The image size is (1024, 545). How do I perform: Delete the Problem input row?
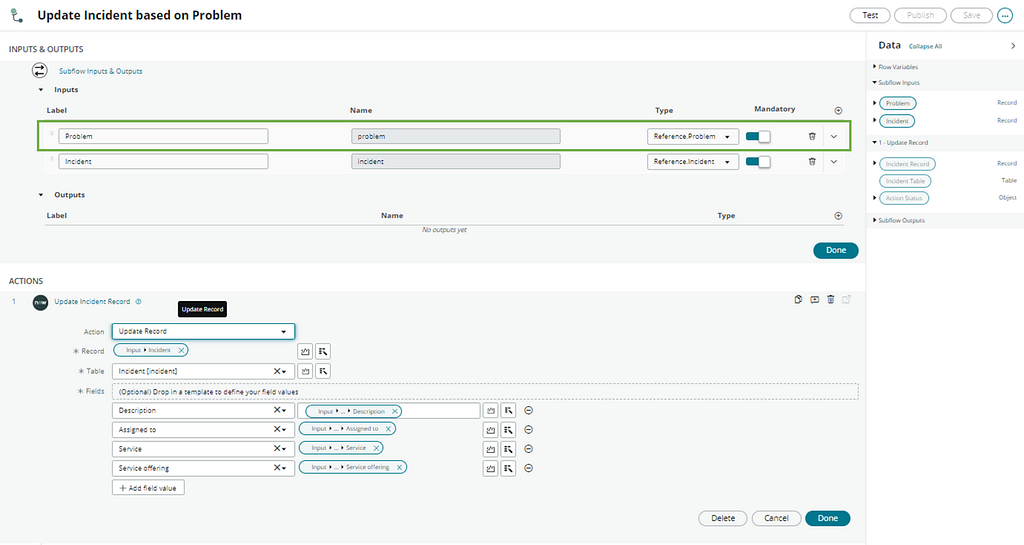(812, 136)
